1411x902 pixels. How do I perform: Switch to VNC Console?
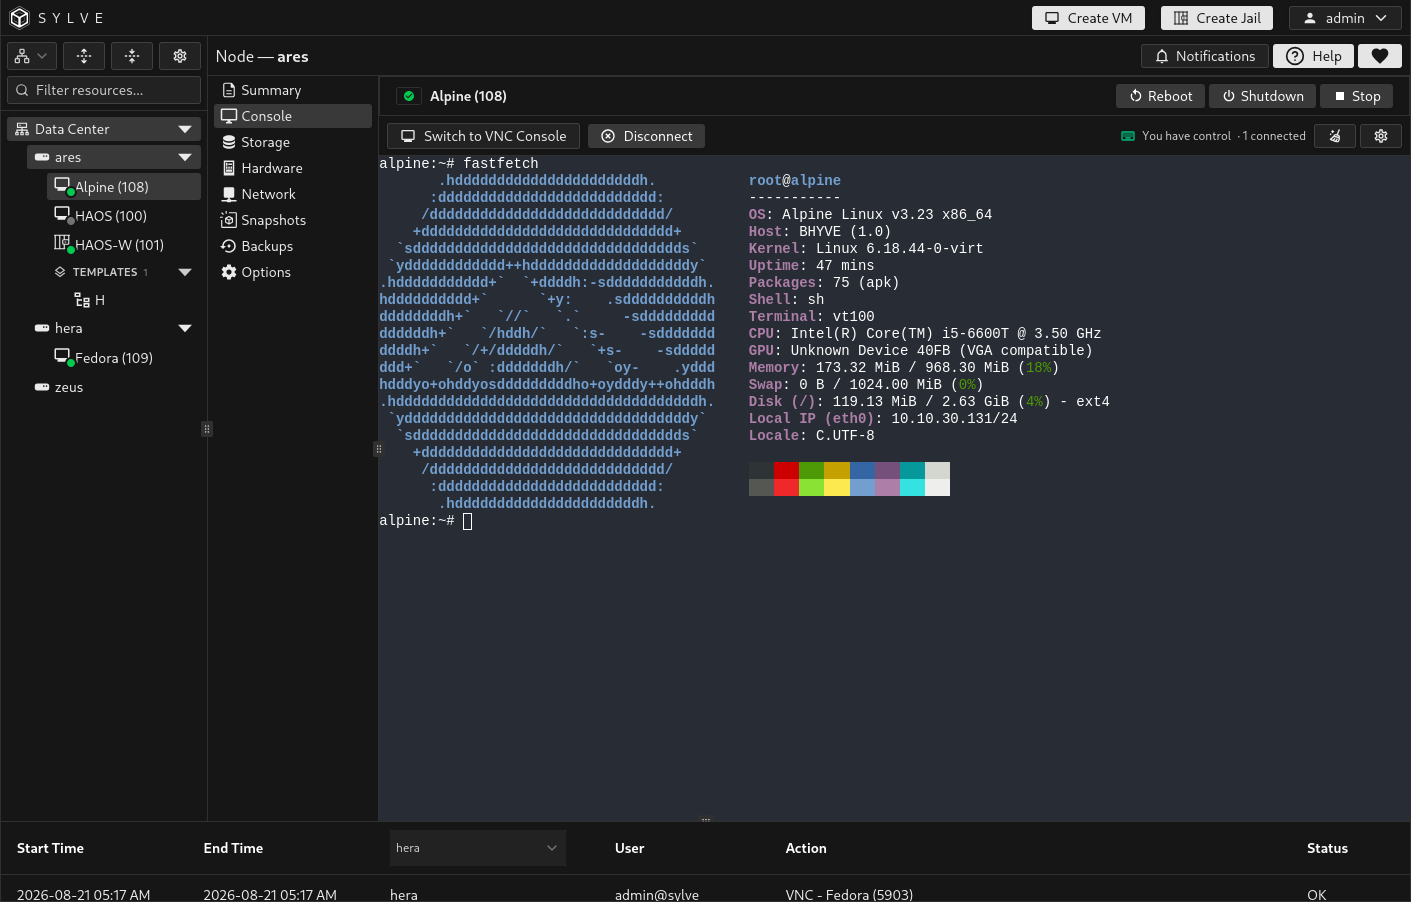483,136
